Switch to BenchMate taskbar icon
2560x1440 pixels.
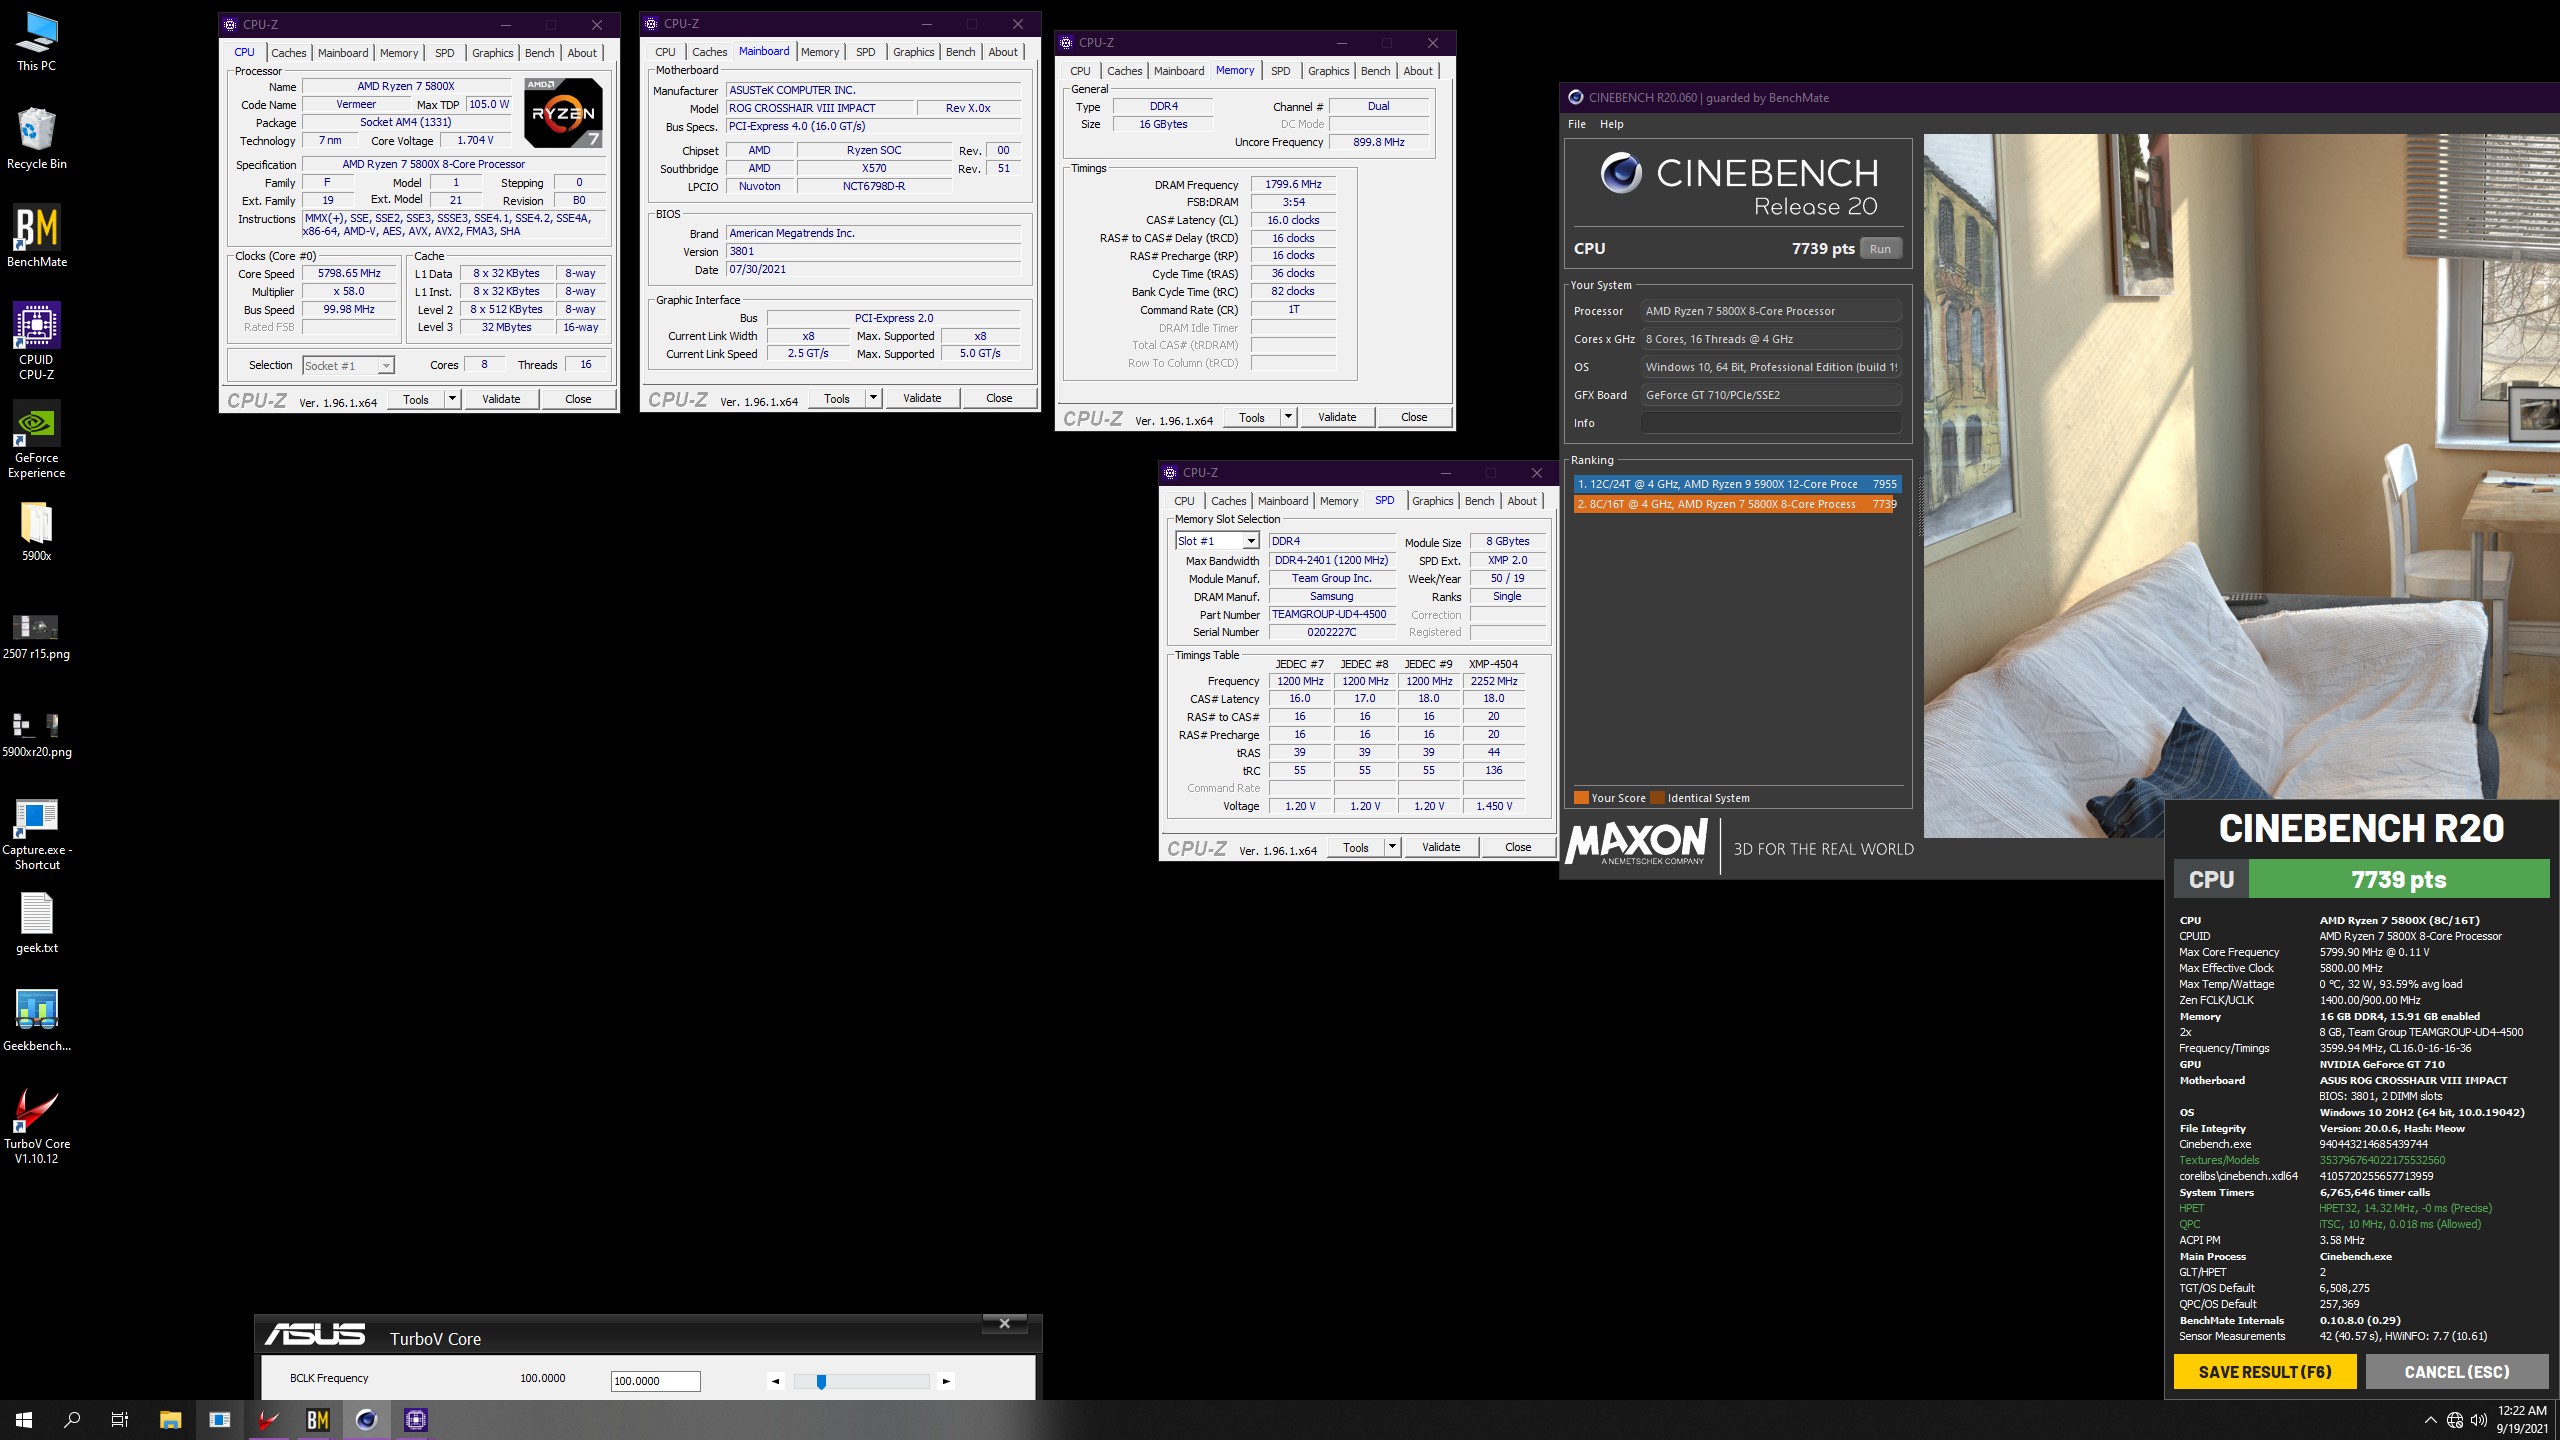click(x=318, y=1420)
